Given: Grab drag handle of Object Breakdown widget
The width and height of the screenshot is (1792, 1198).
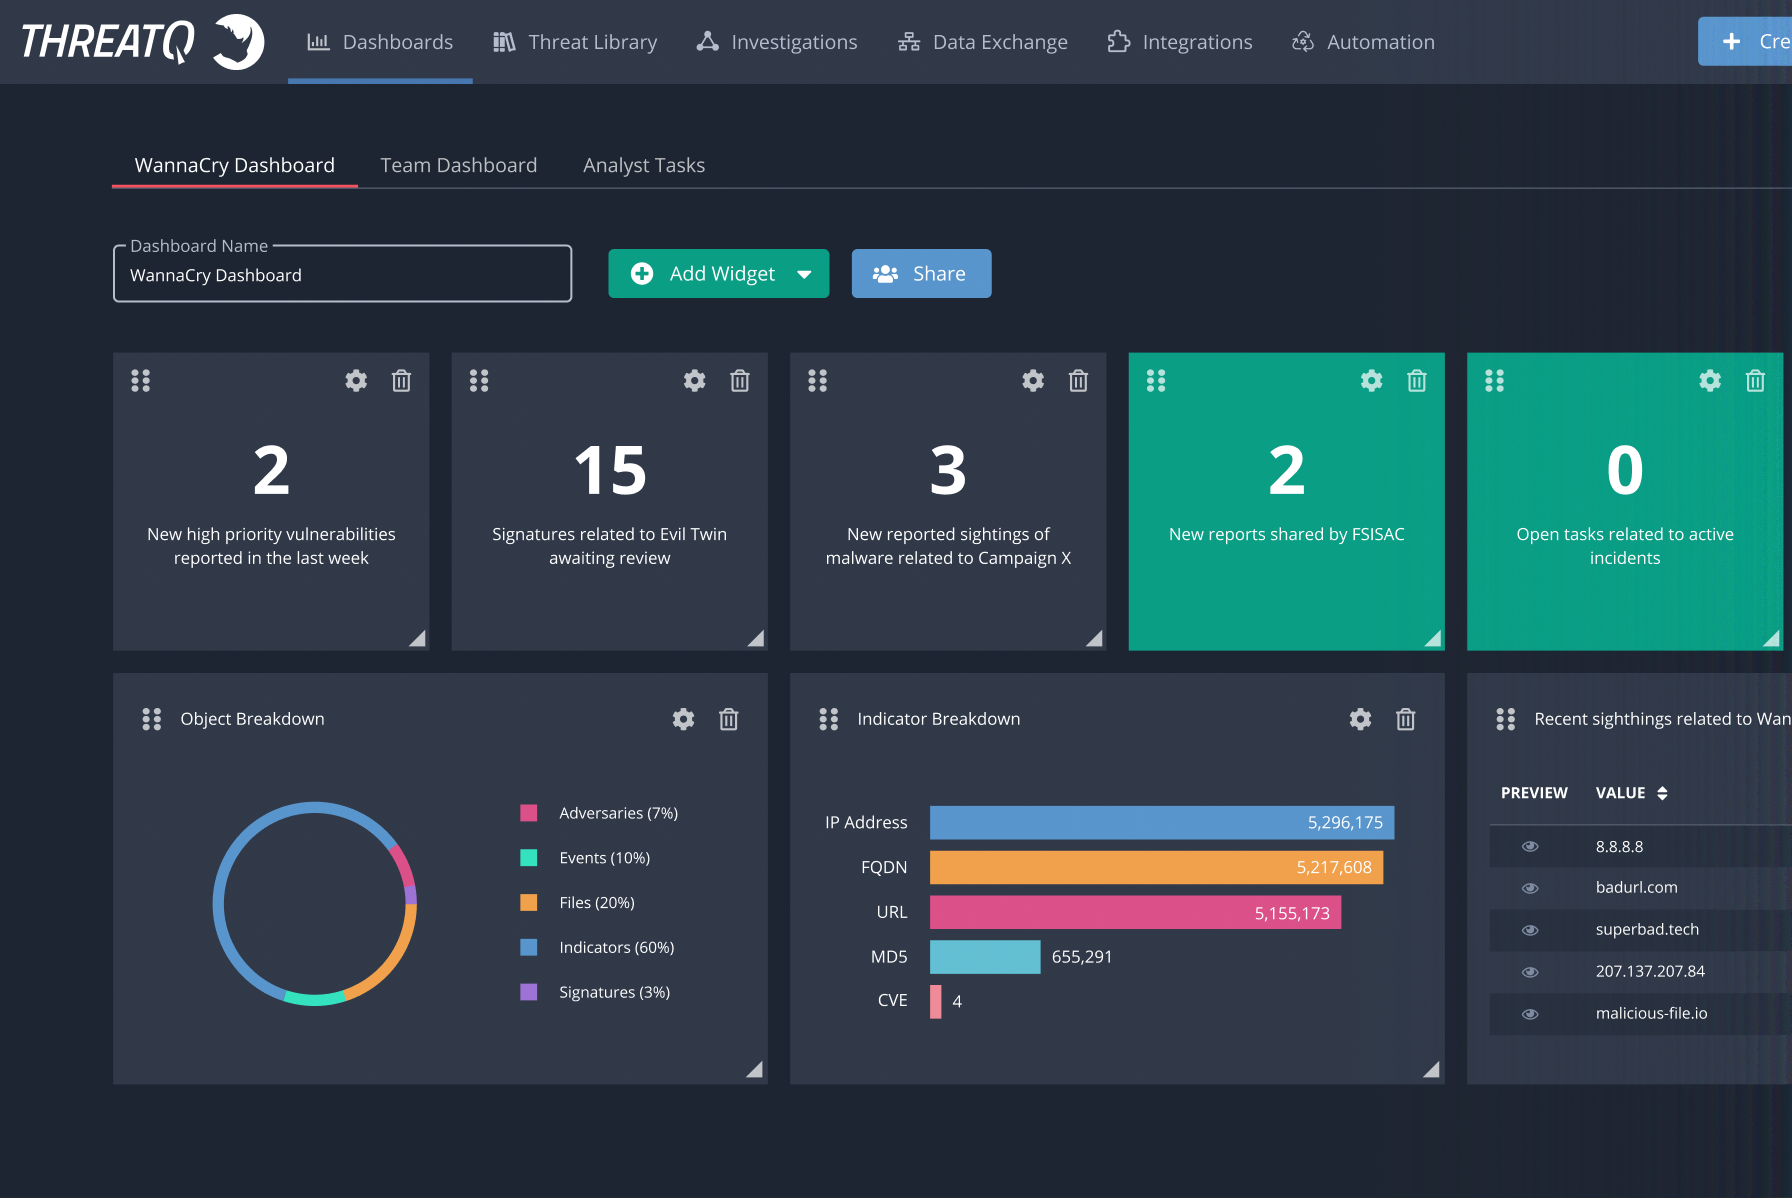Looking at the screenshot, I should coord(152,719).
